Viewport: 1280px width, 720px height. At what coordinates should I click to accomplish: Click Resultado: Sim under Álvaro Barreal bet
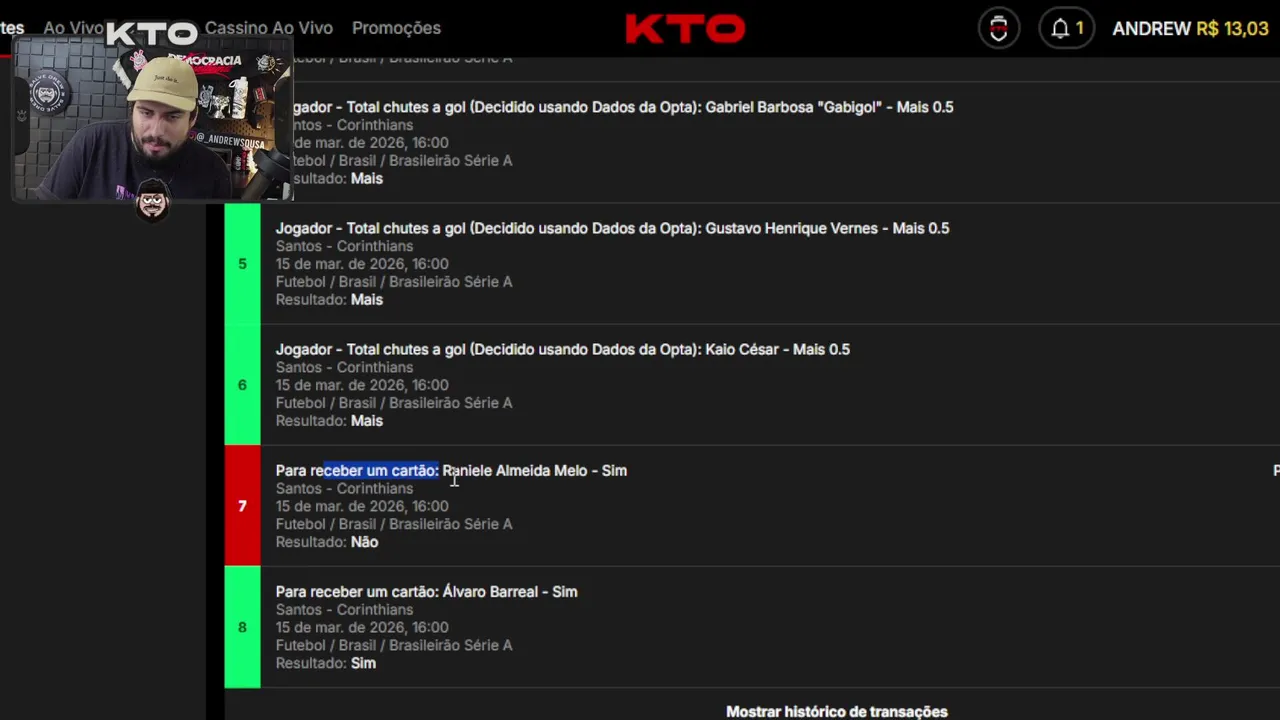point(326,663)
